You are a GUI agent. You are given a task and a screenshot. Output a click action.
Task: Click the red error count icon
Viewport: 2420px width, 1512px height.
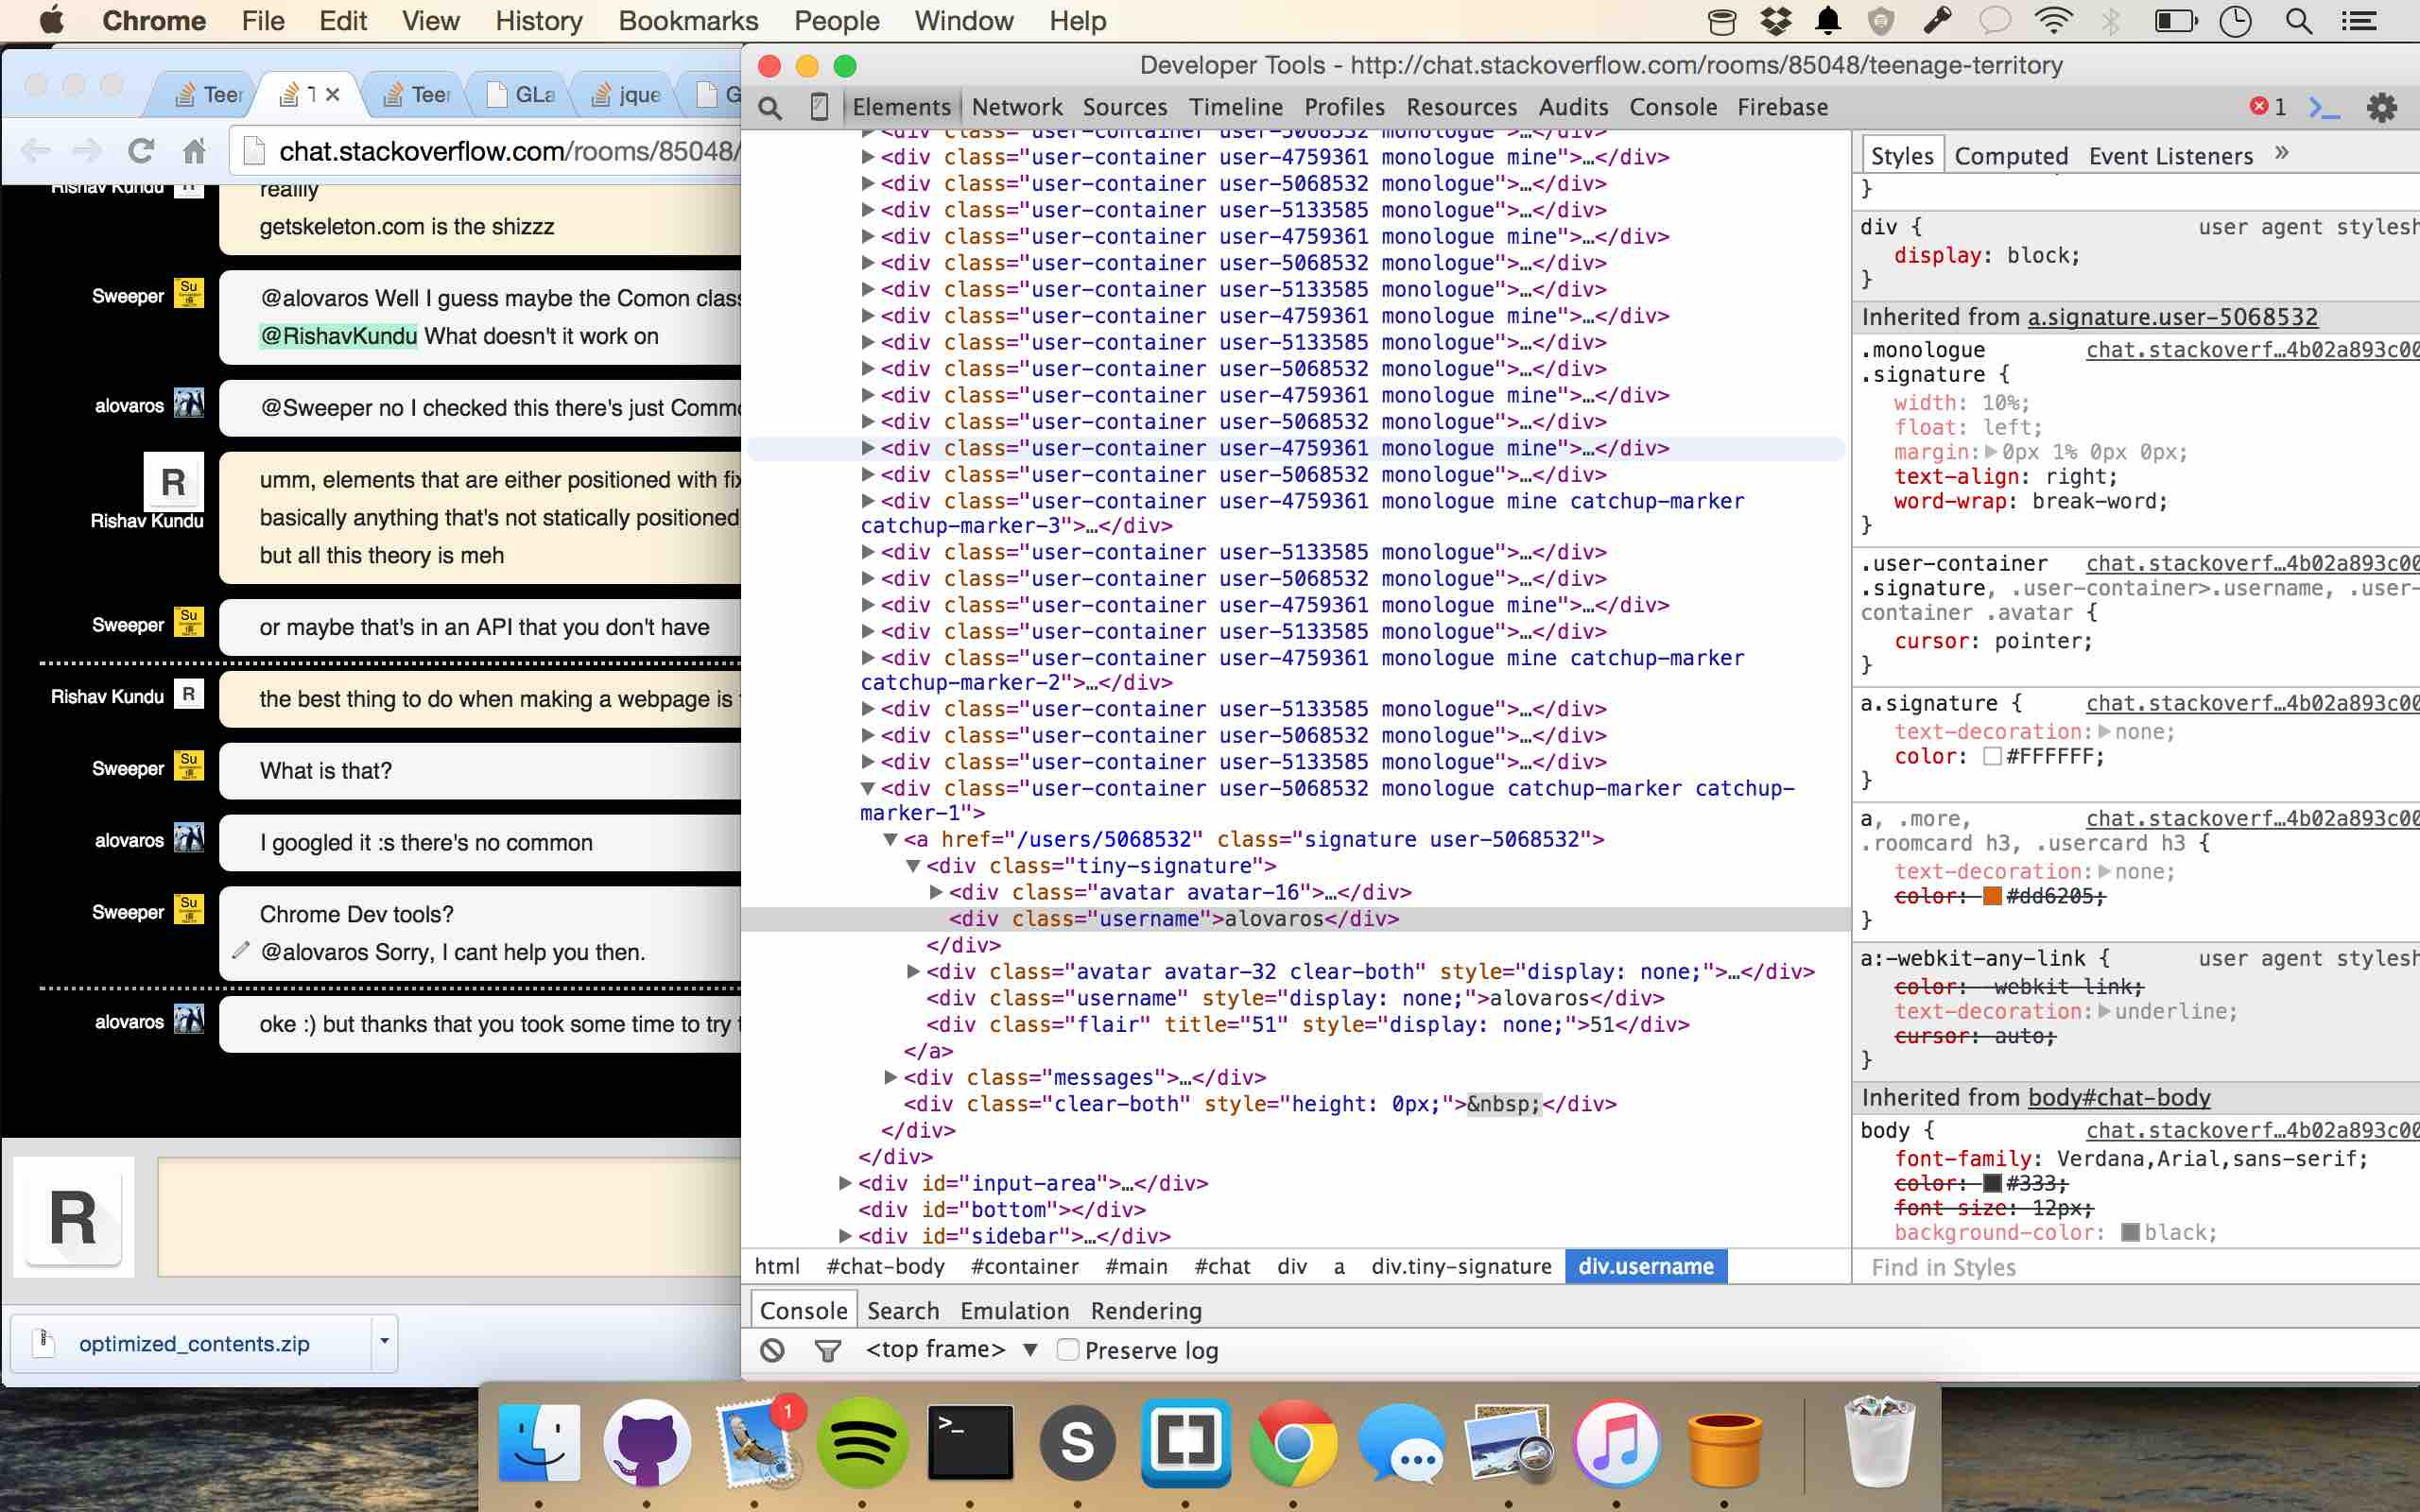2259,106
